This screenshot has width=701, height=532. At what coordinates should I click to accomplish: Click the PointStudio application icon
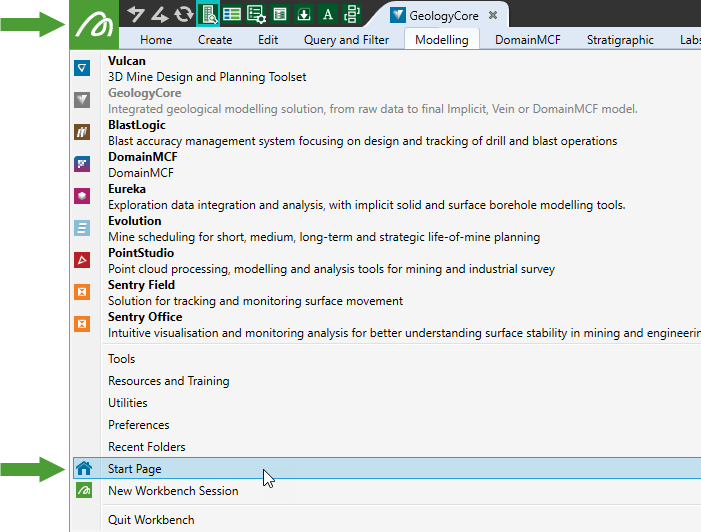point(82,260)
